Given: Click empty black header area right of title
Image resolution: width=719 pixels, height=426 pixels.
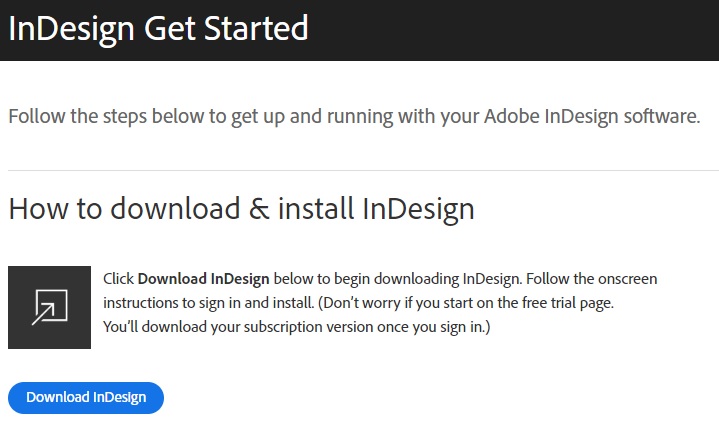Looking at the screenshot, I should click(520, 30).
